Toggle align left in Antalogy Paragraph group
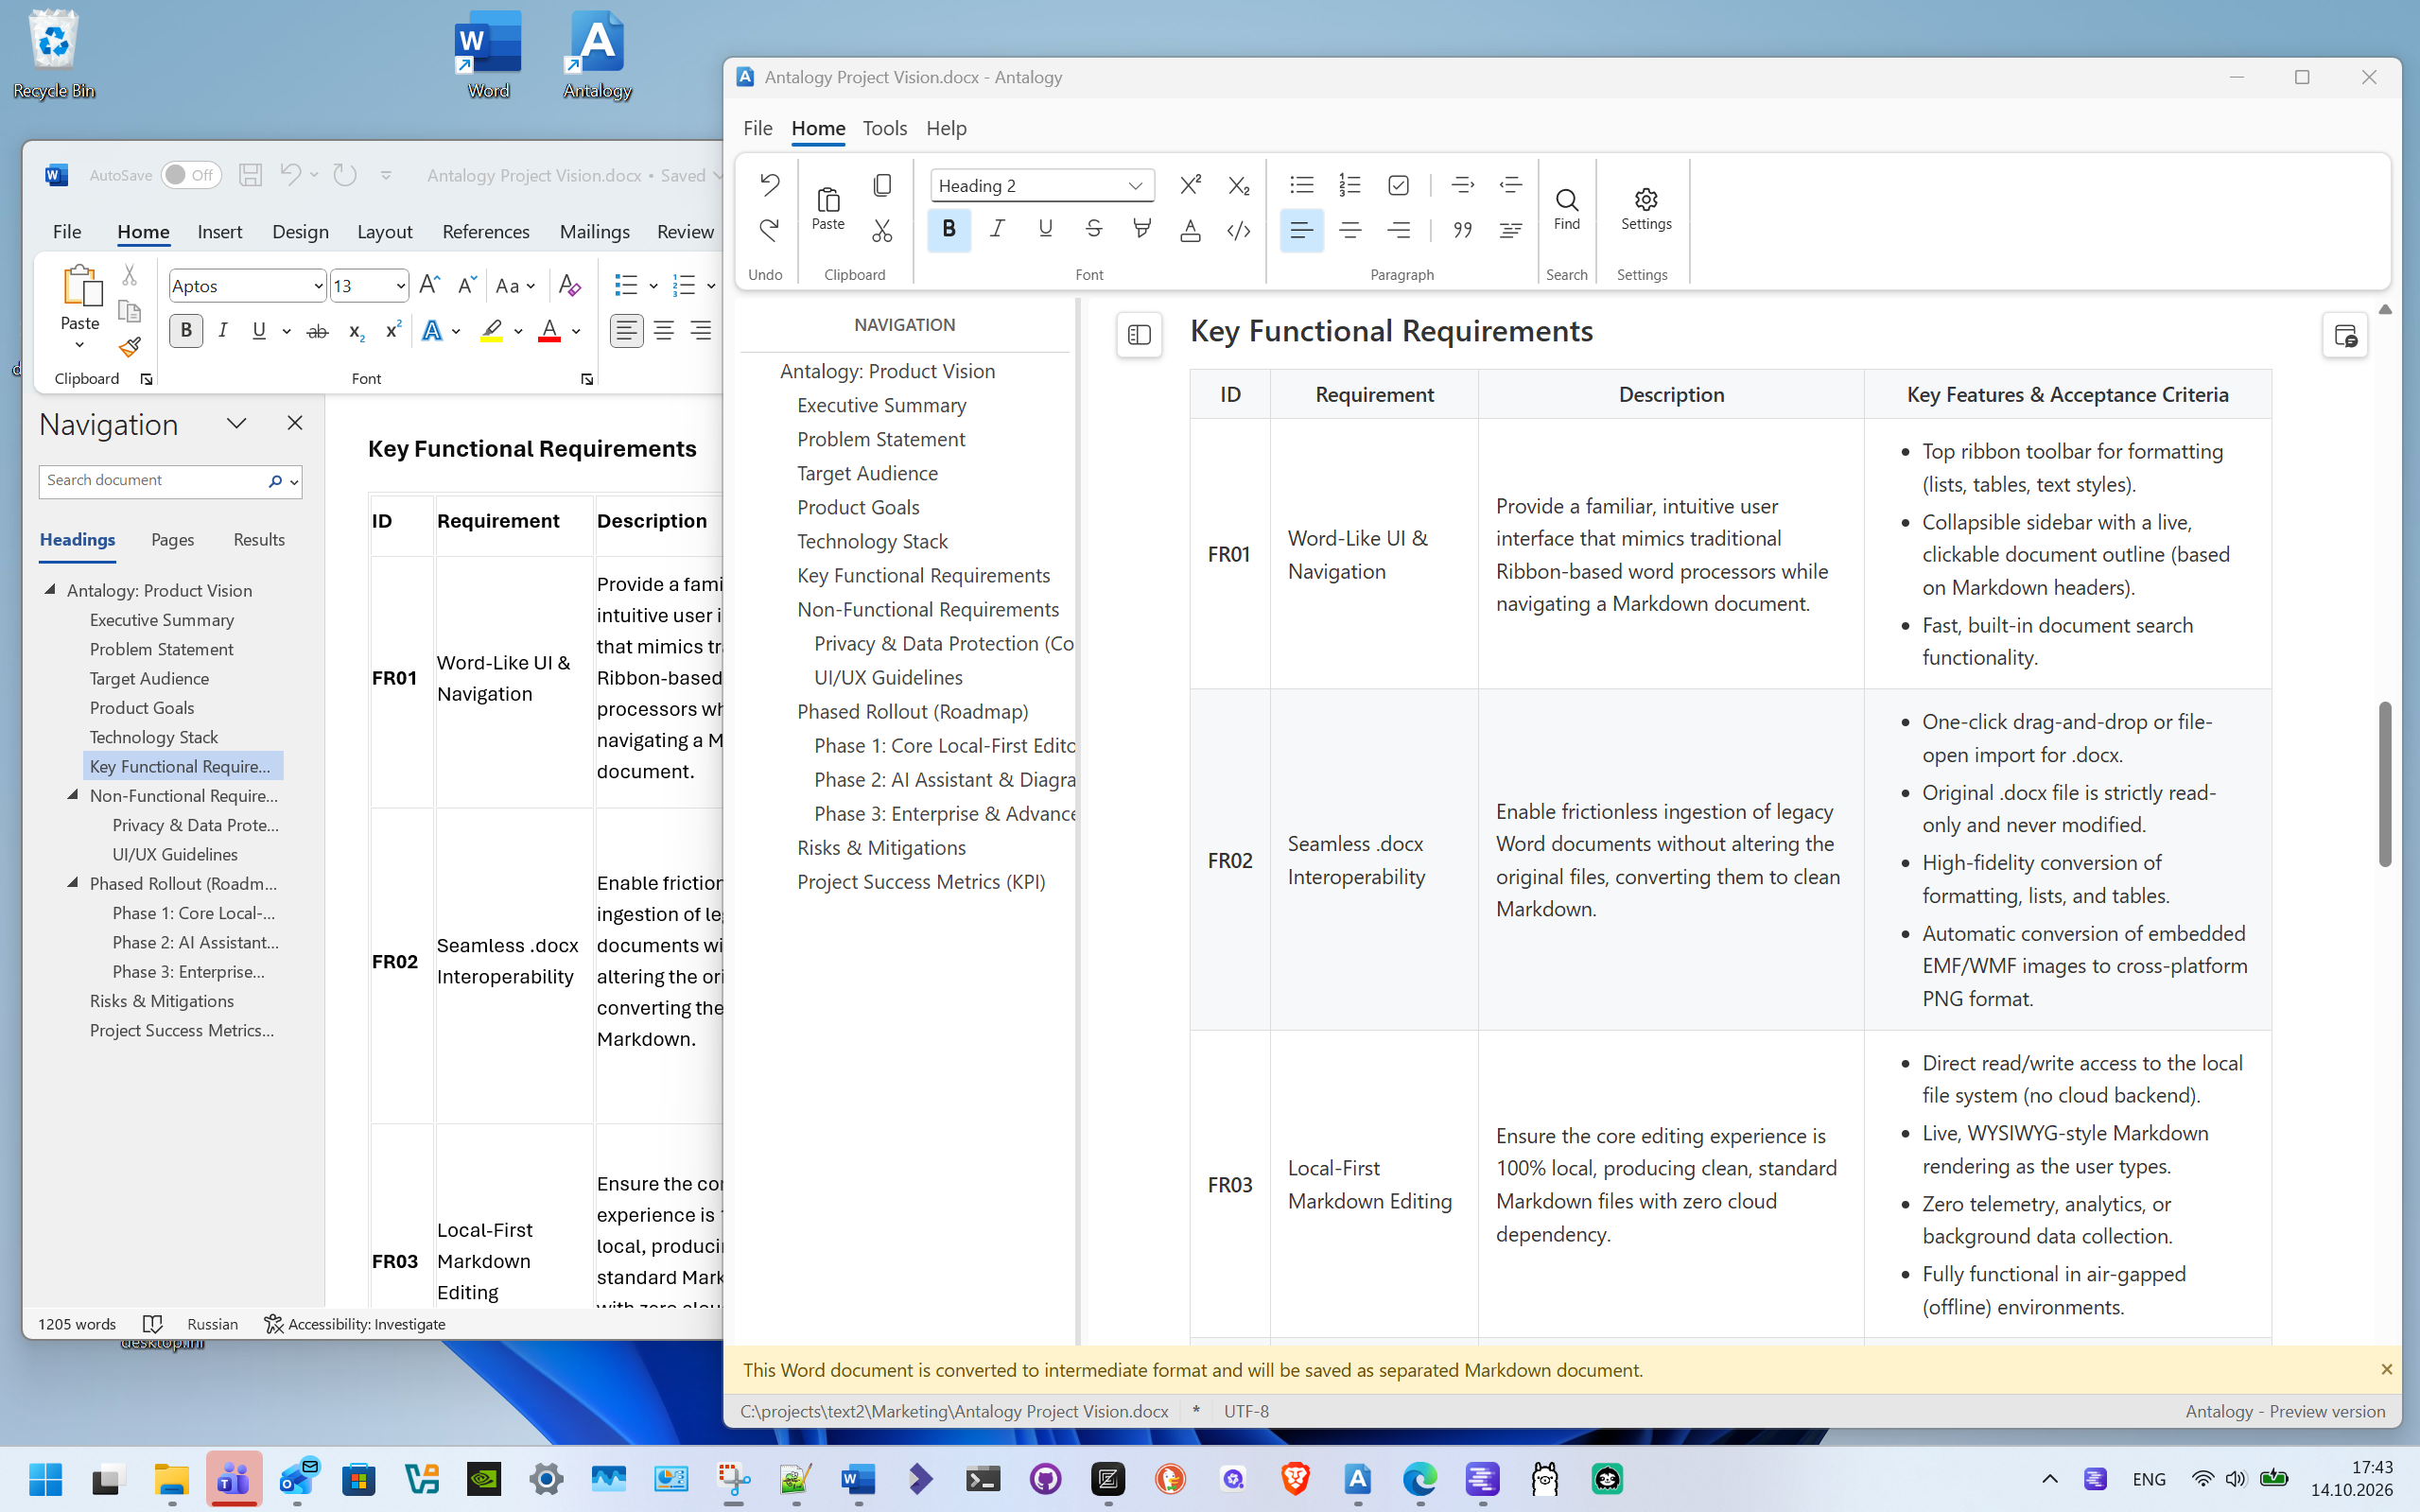This screenshot has width=2420, height=1512. [1301, 230]
